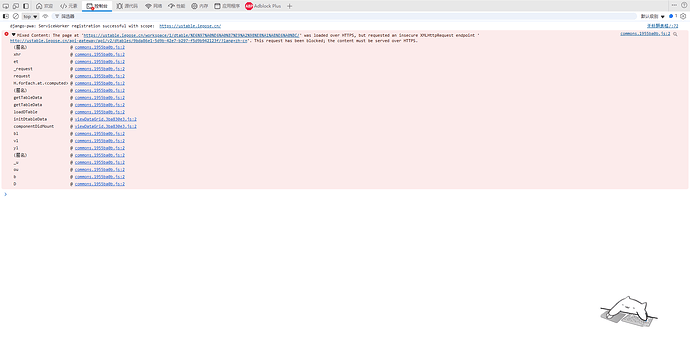
Task: Toggle the device emulation icon
Action: pos(16,6)
